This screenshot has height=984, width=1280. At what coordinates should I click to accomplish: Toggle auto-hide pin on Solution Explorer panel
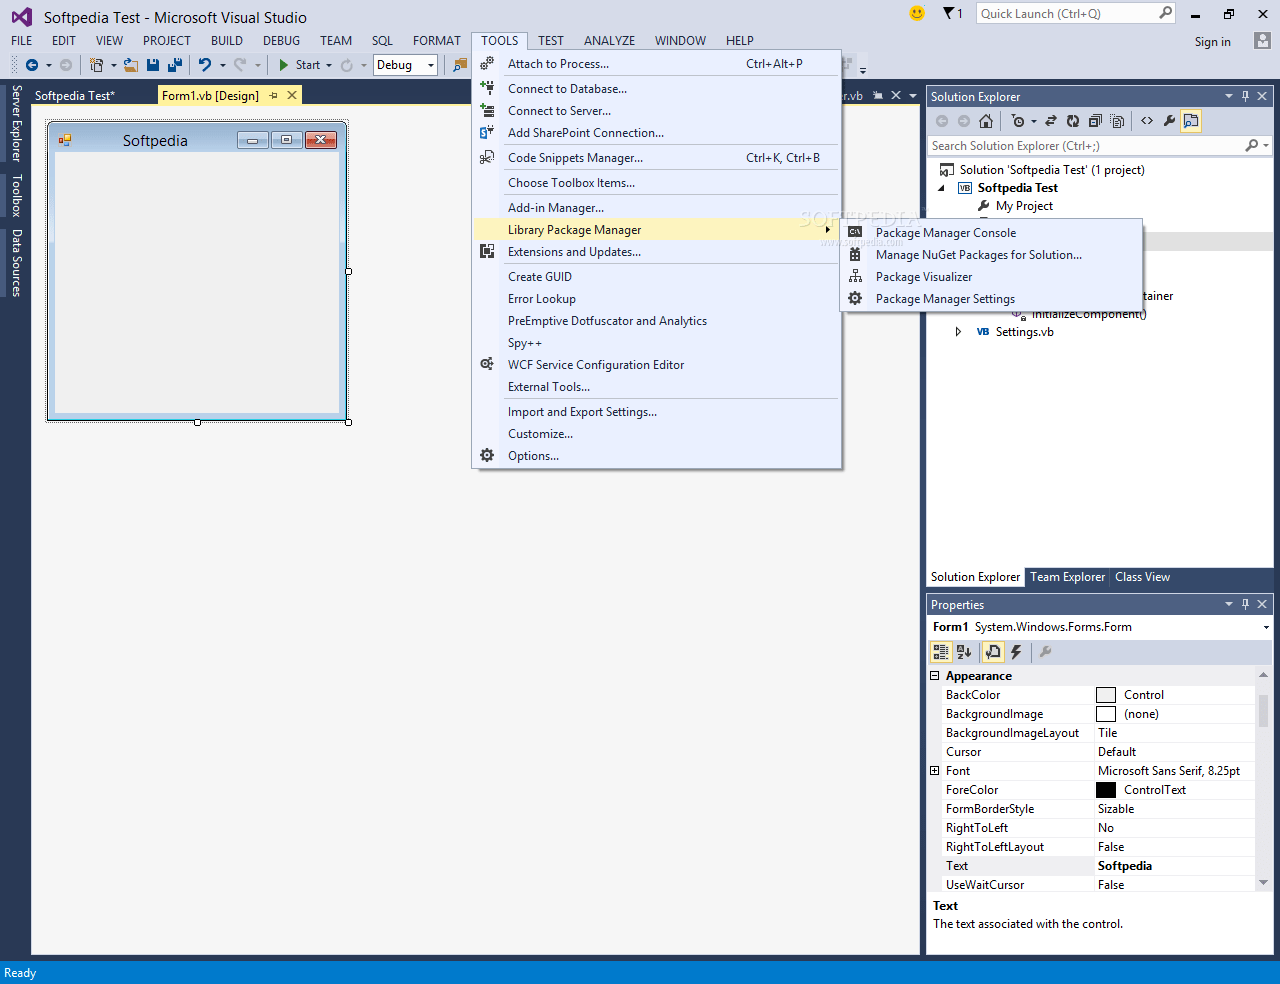(1245, 96)
